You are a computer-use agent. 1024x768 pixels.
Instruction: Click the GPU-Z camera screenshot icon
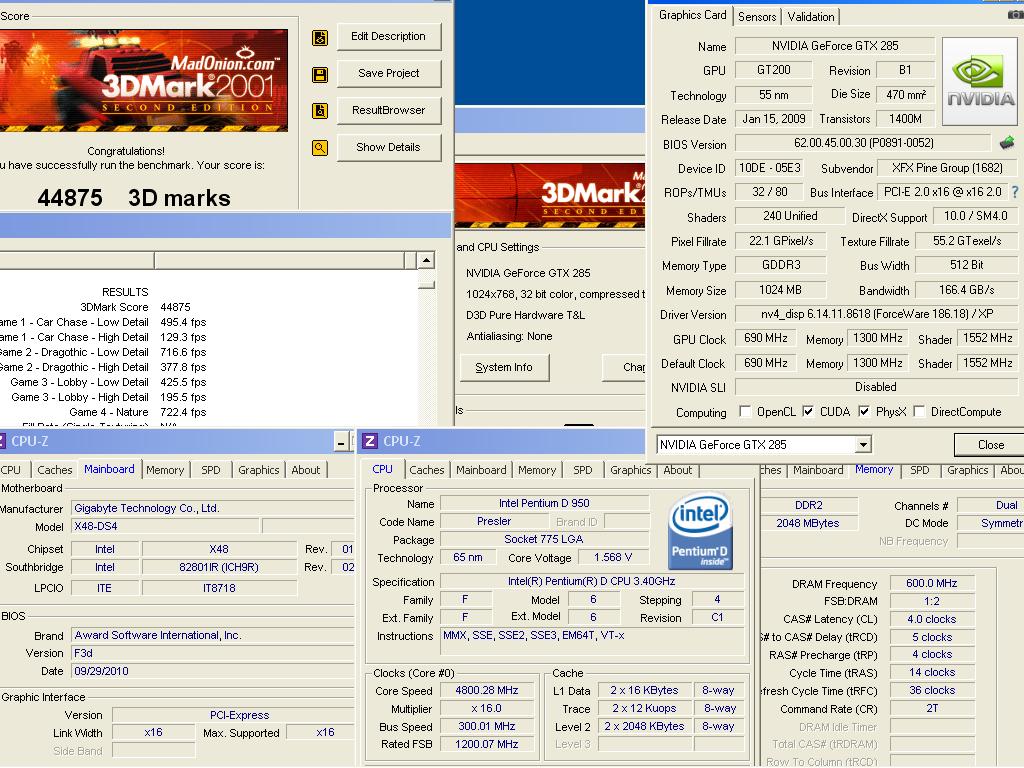[x=1016, y=14]
